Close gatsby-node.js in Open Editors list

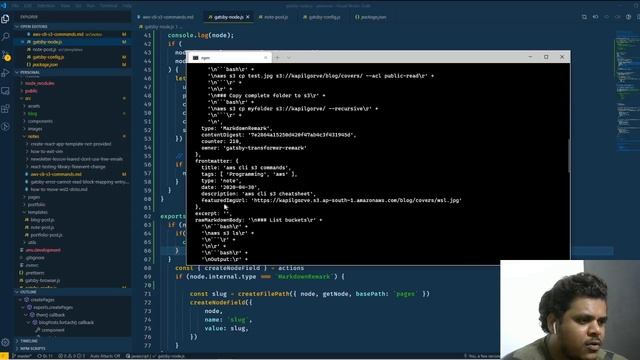click(x=22, y=42)
